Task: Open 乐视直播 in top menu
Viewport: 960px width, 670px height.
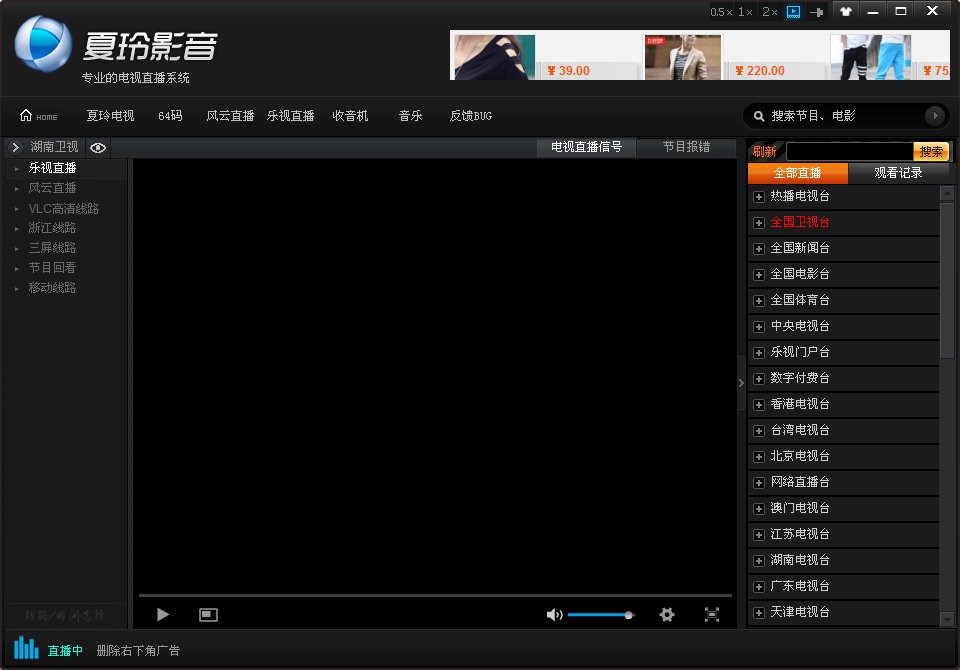Action: click(x=290, y=116)
